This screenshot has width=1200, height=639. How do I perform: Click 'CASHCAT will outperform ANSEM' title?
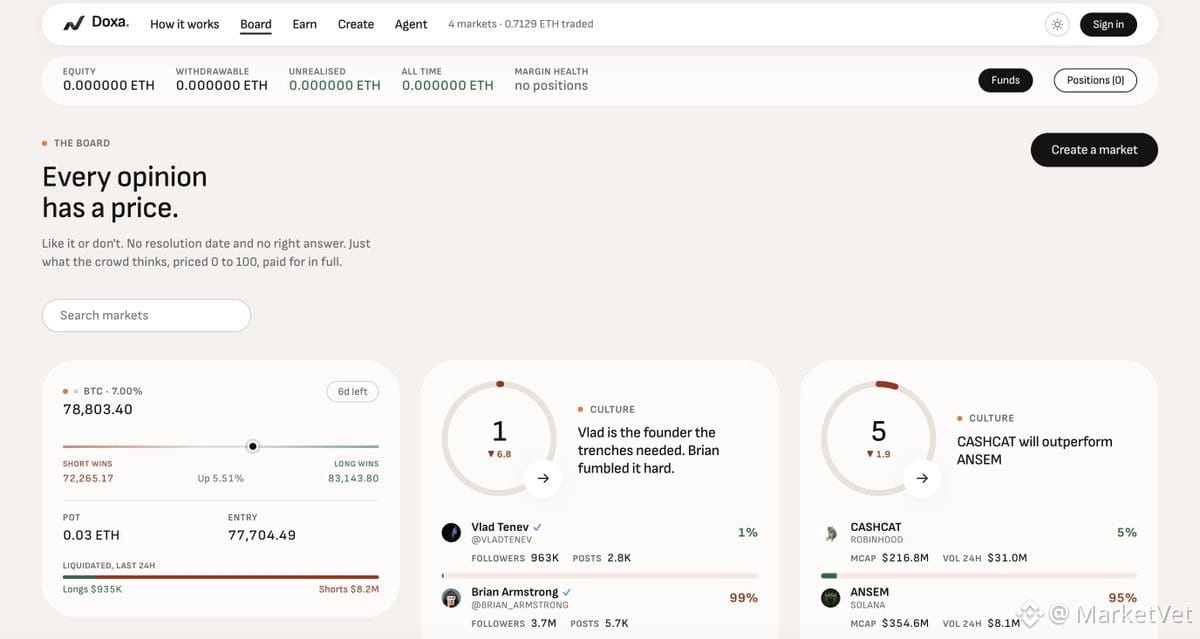tap(1035, 450)
